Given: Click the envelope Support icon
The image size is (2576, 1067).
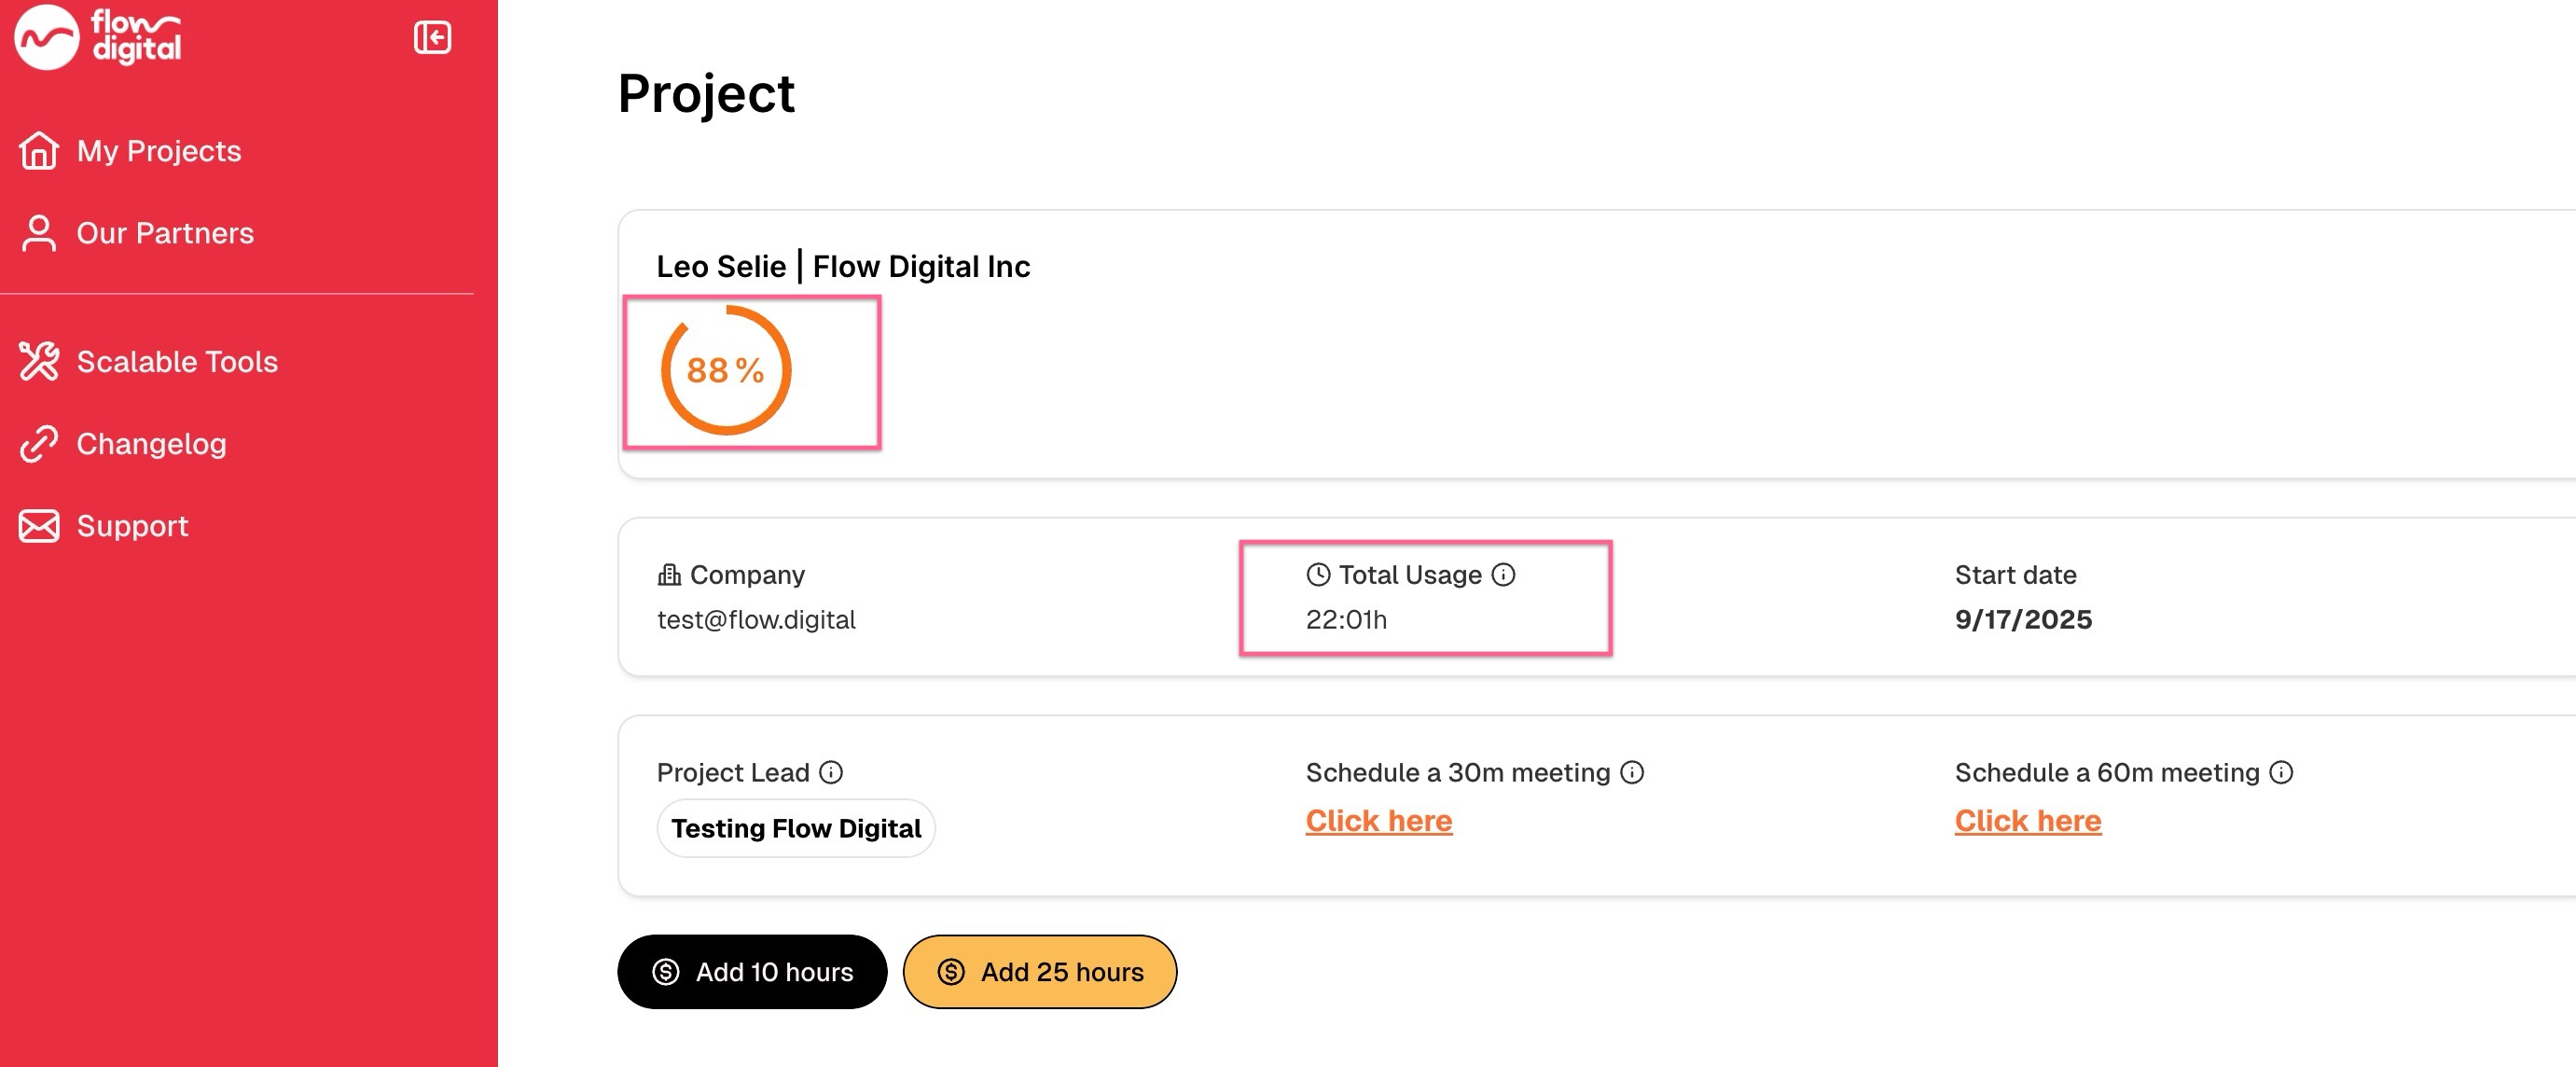Looking at the screenshot, I should click(x=39, y=526).
